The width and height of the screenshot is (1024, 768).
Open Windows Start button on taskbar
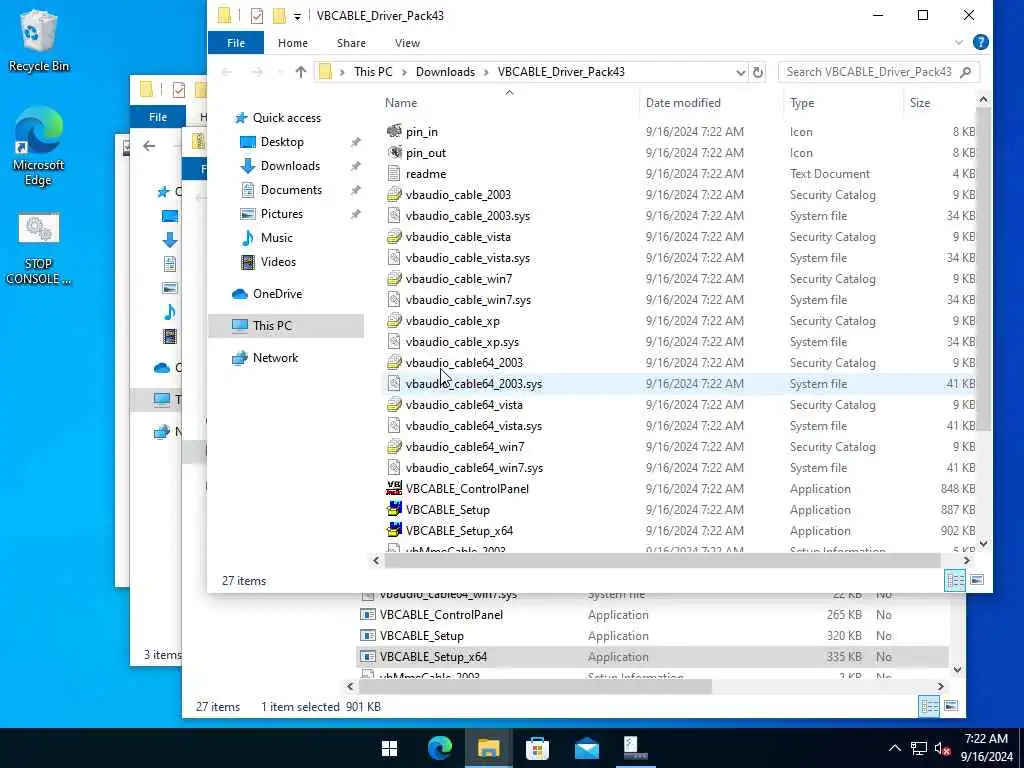point(389,748)
